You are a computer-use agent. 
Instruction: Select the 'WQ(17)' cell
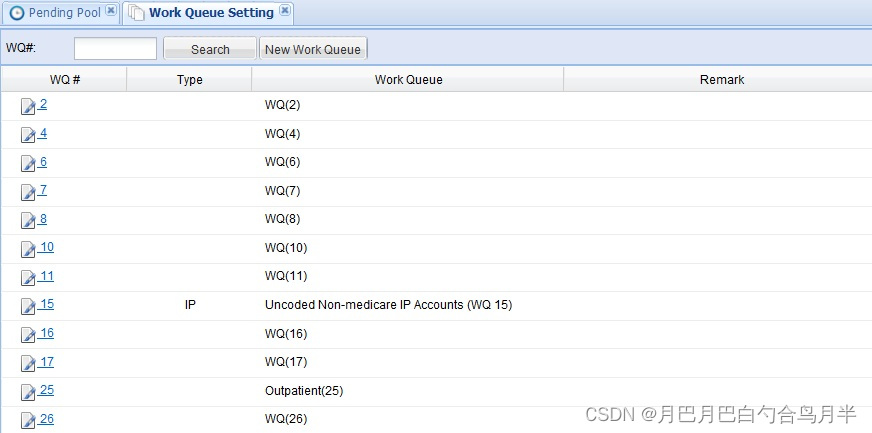(x=286, y=362)
